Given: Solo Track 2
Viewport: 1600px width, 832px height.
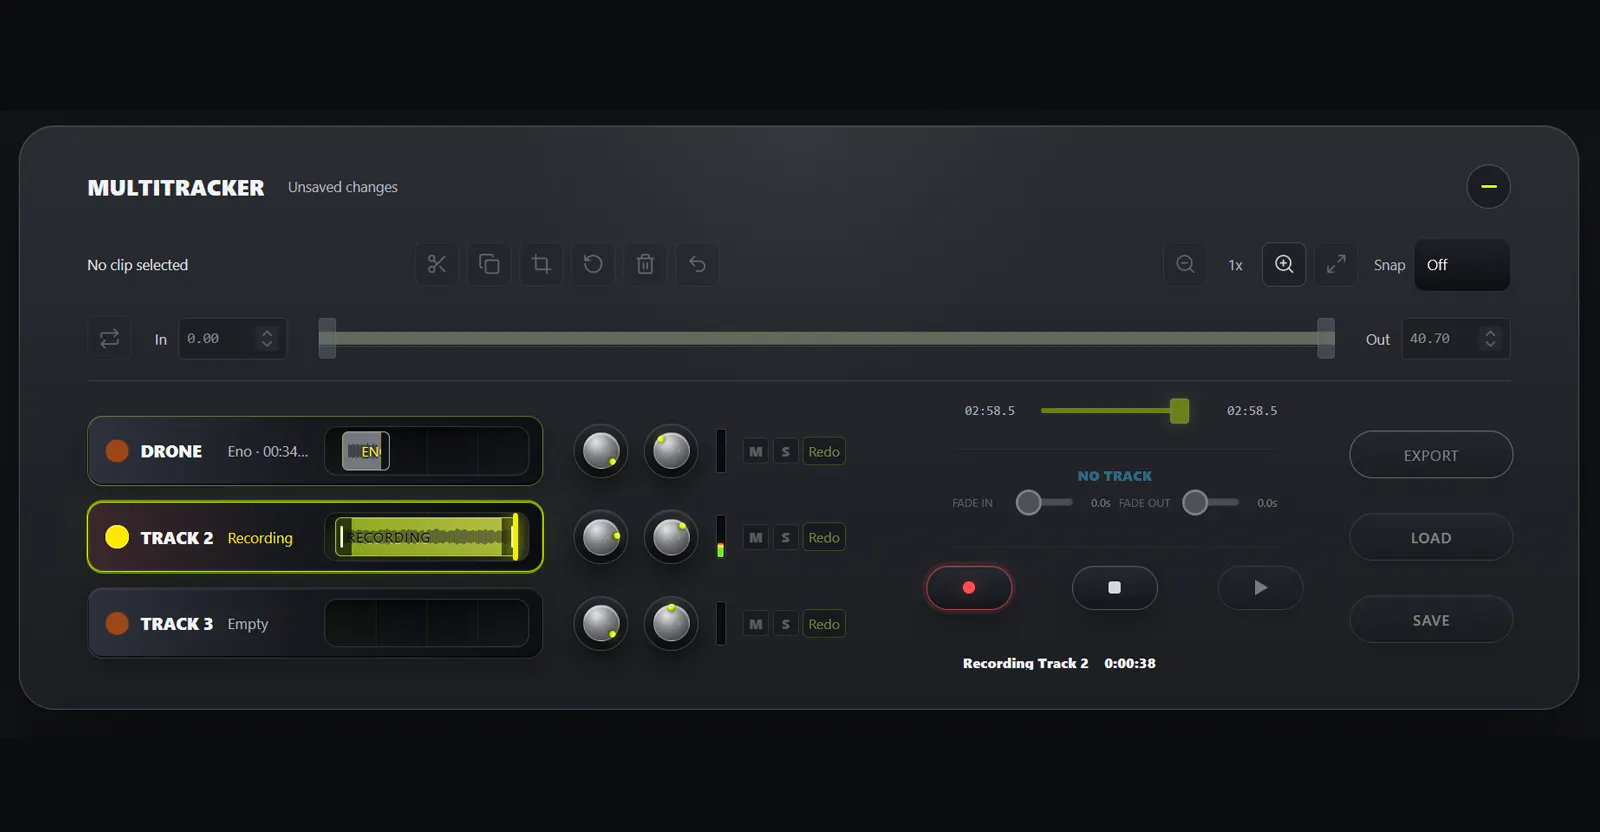Looking at the screenshot, I should (x=785, y=537).
